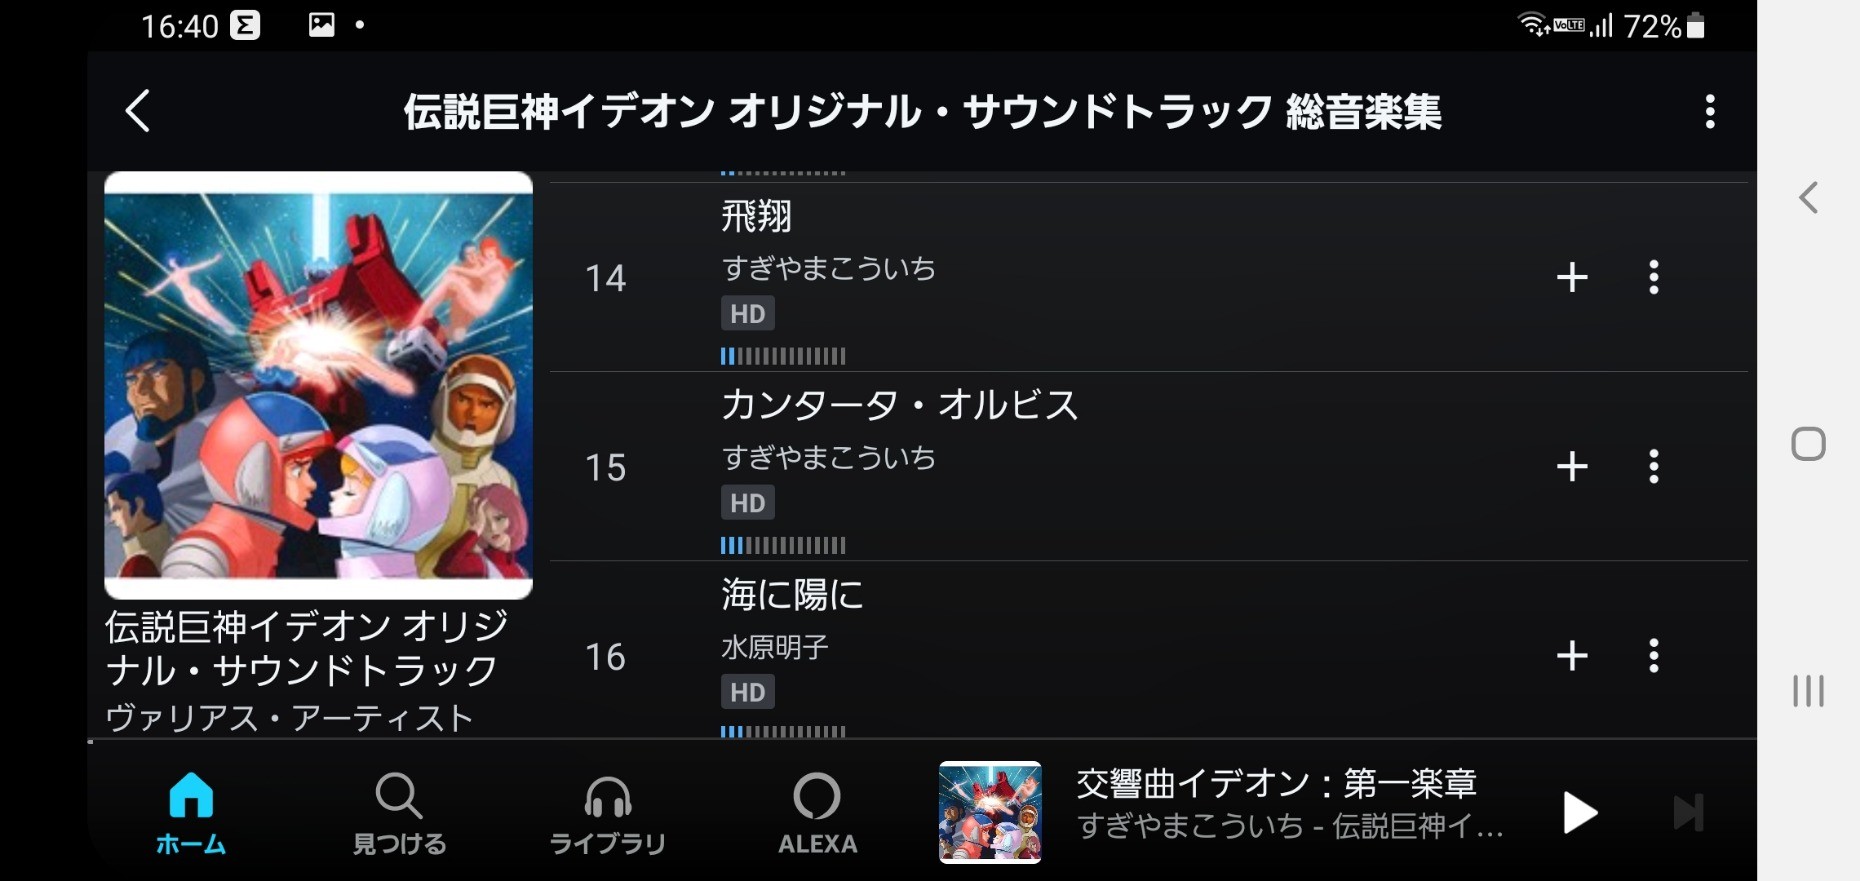Screen dimensions: 1860x881
Task: Open 見つける search tab
Action: 399,814
